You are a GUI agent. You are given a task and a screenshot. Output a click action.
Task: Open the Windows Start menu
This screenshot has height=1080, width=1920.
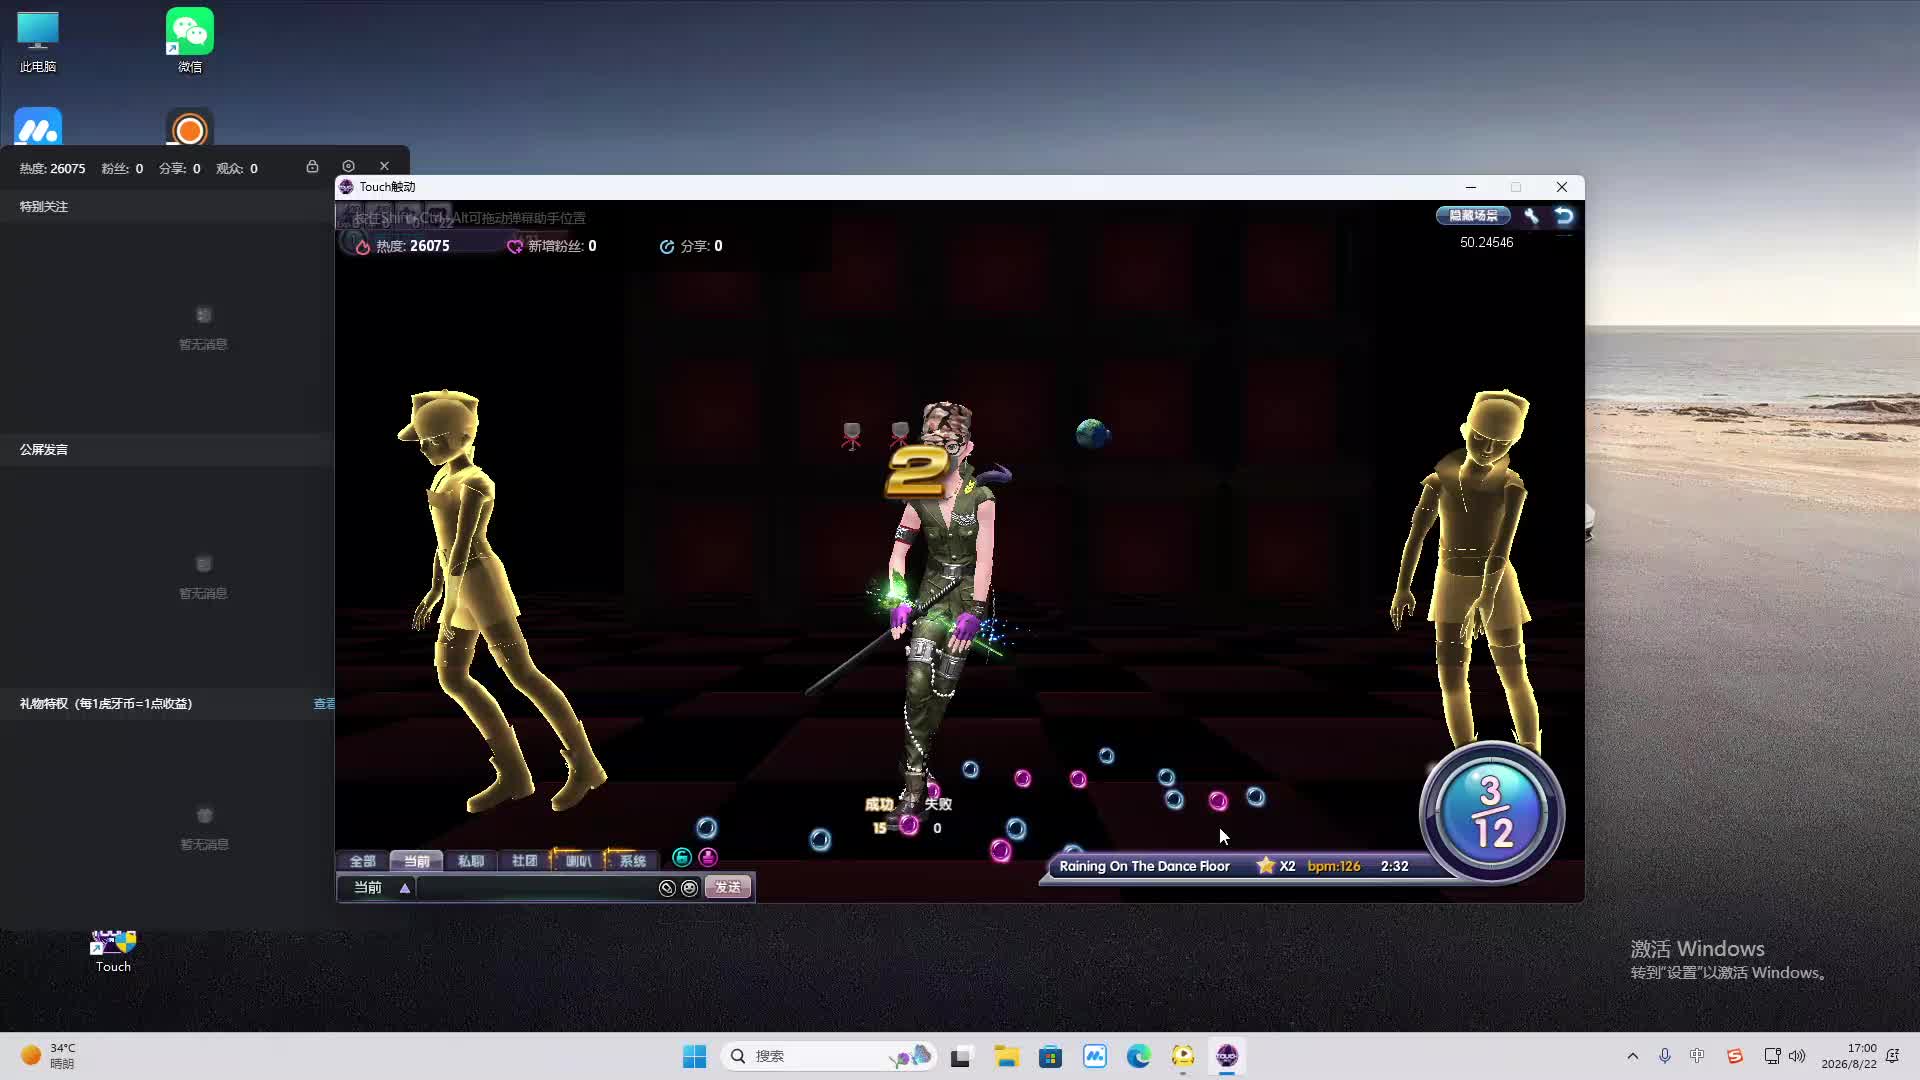(694, 1056)
